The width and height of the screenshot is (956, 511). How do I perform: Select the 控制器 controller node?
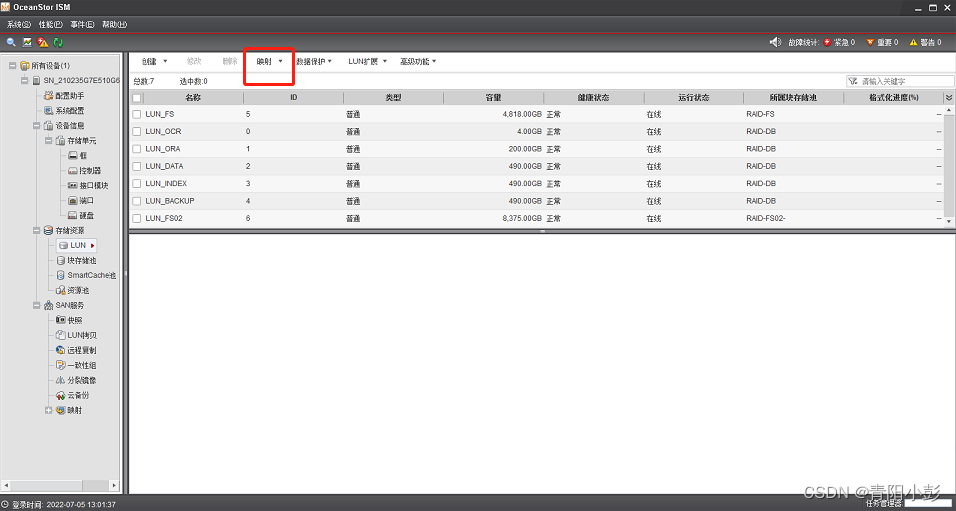84,170
